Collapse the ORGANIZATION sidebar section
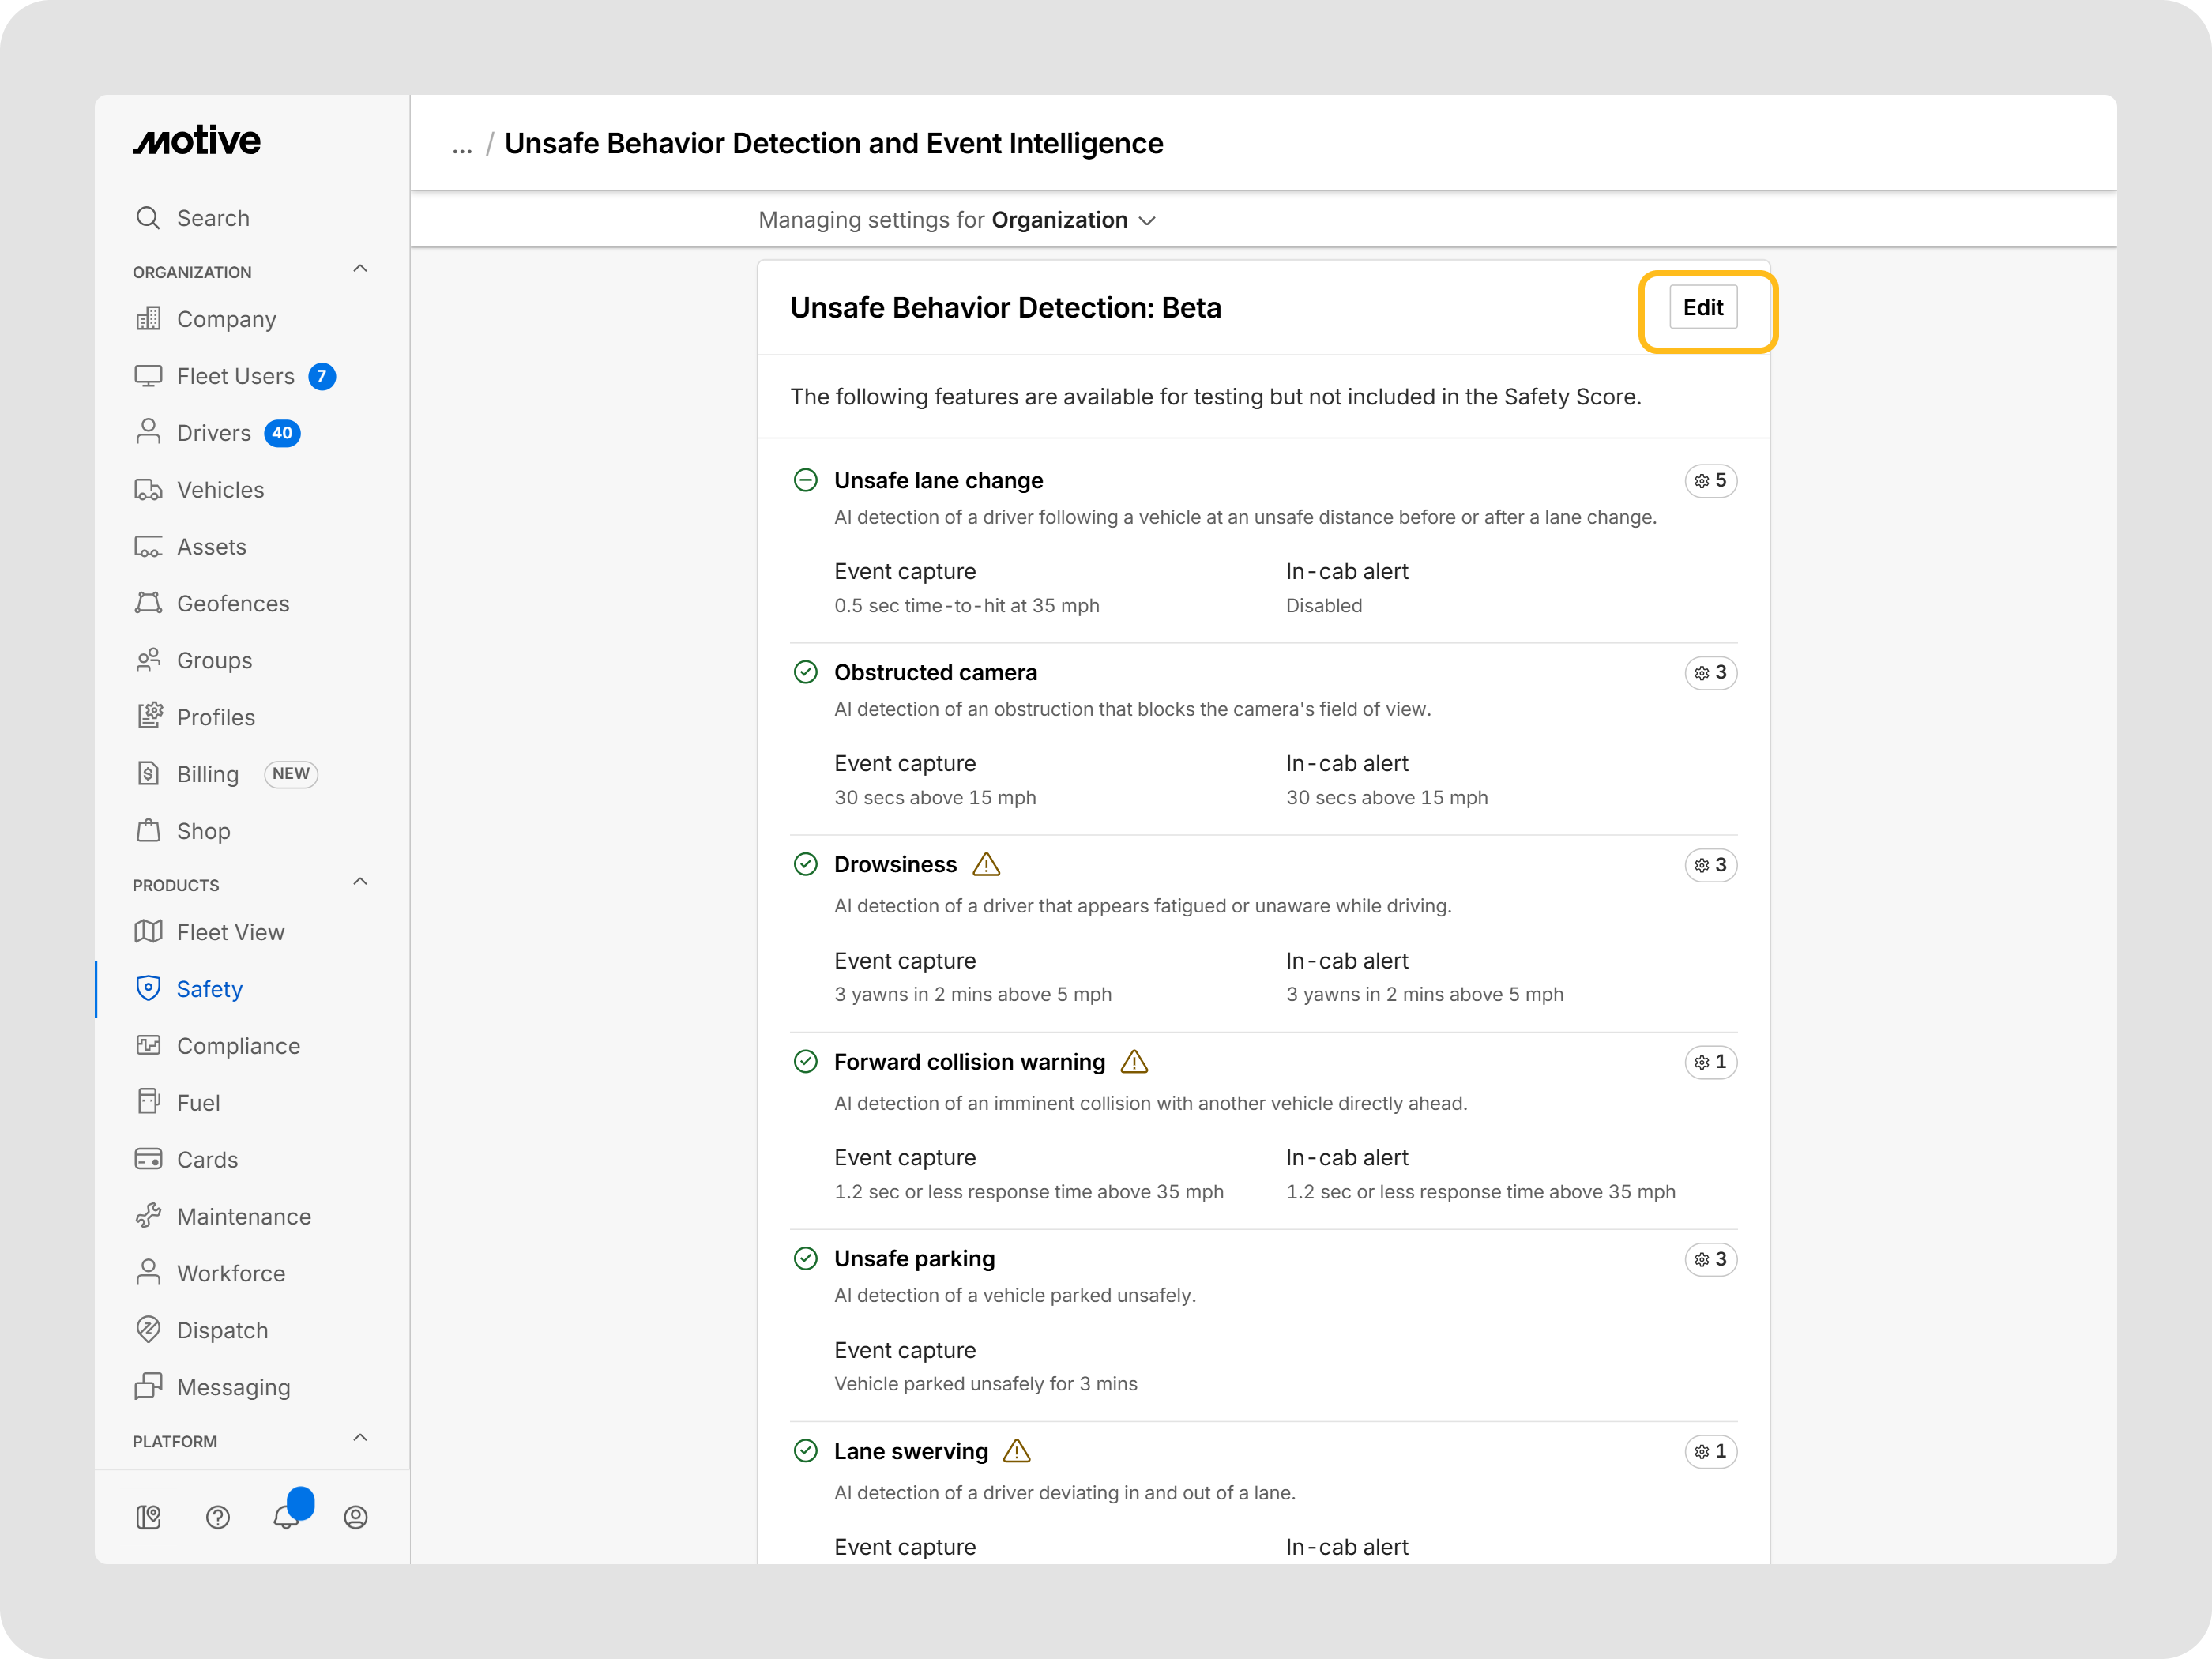Screen dimensions: 2212x1659 (360, 270)
